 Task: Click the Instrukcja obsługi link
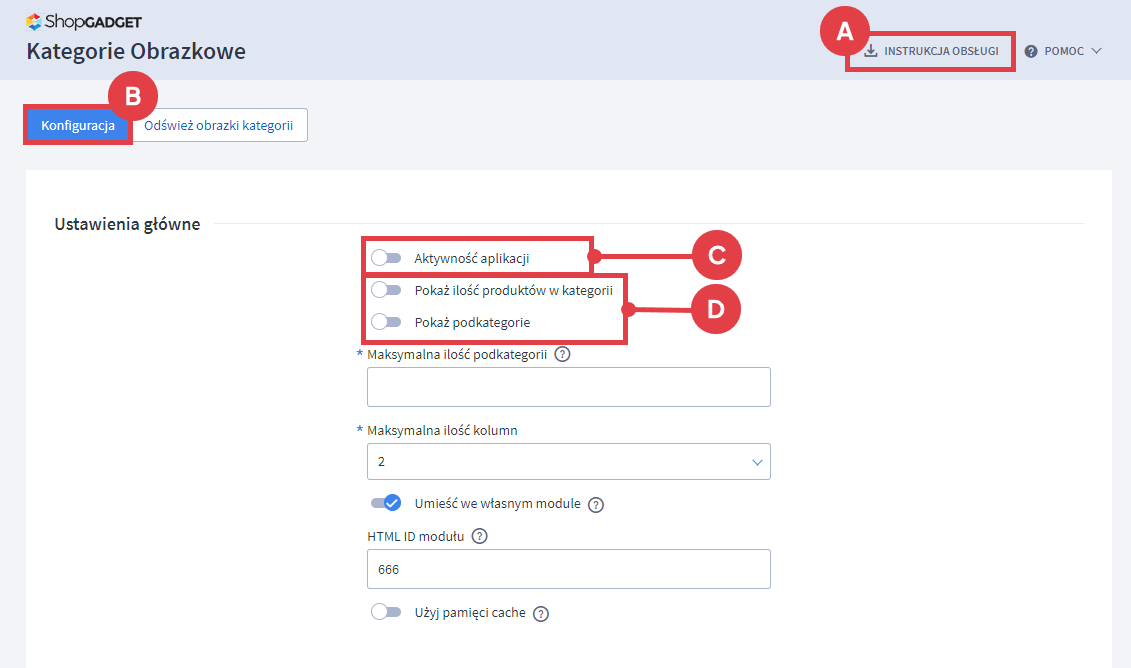point(940,51)
